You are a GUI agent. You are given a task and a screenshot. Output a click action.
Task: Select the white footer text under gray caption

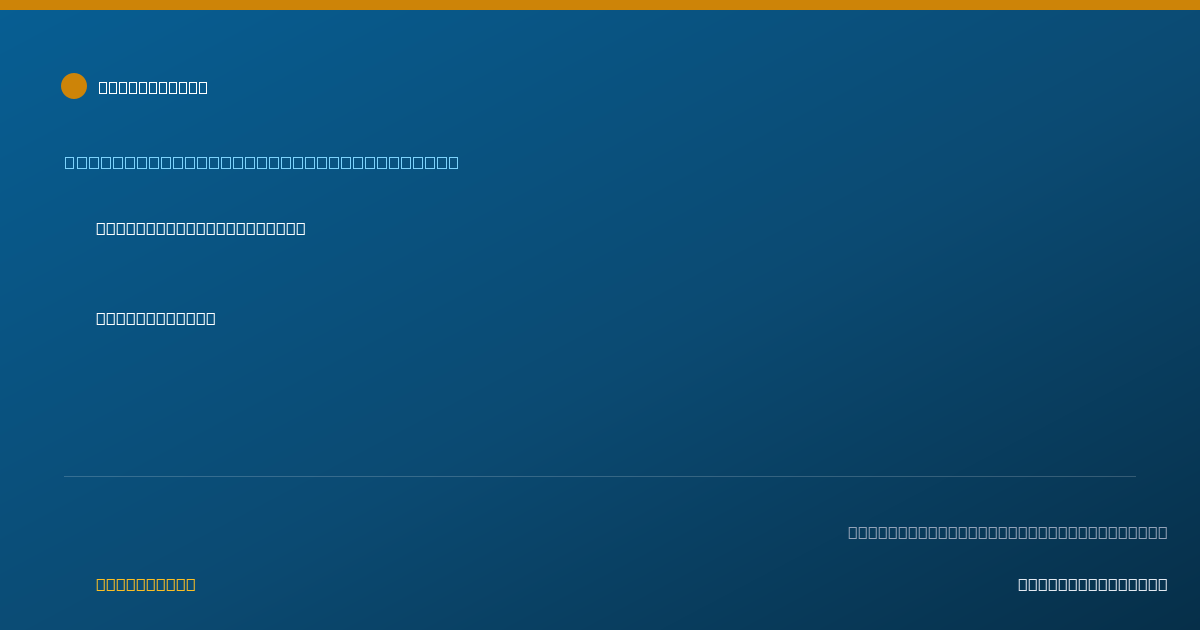1093,584
